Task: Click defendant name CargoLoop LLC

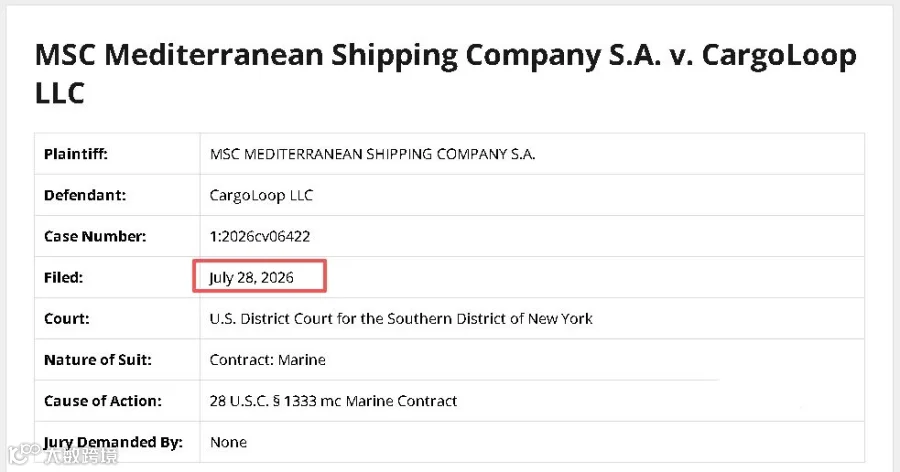Action: point(261,195)
